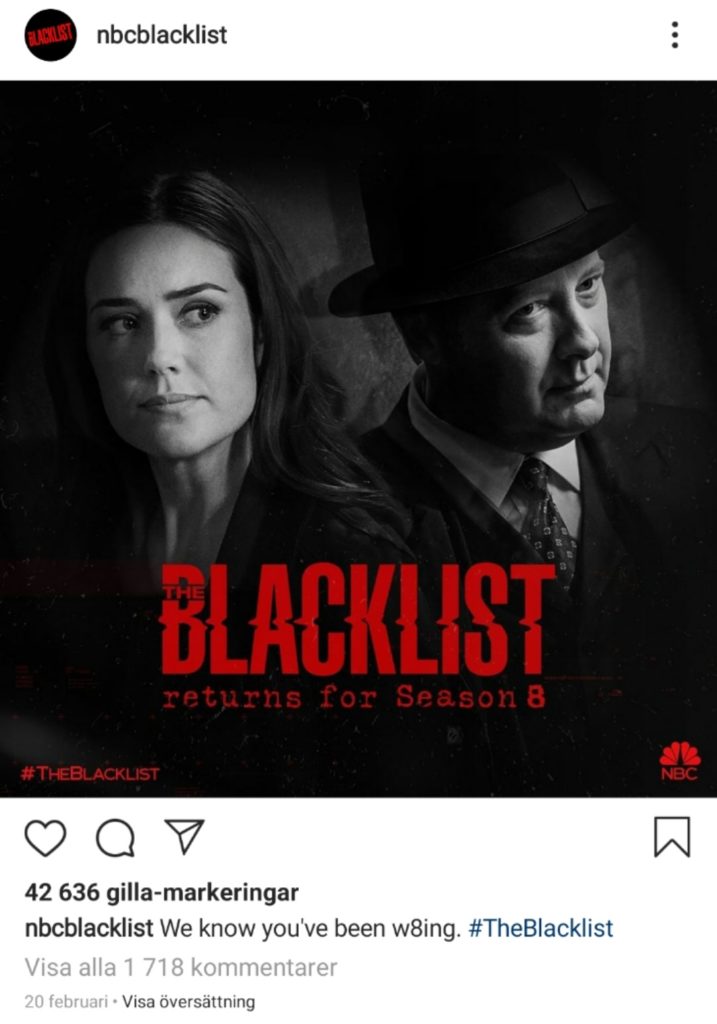Open comments via speech bubble icon

click(116, 837)
